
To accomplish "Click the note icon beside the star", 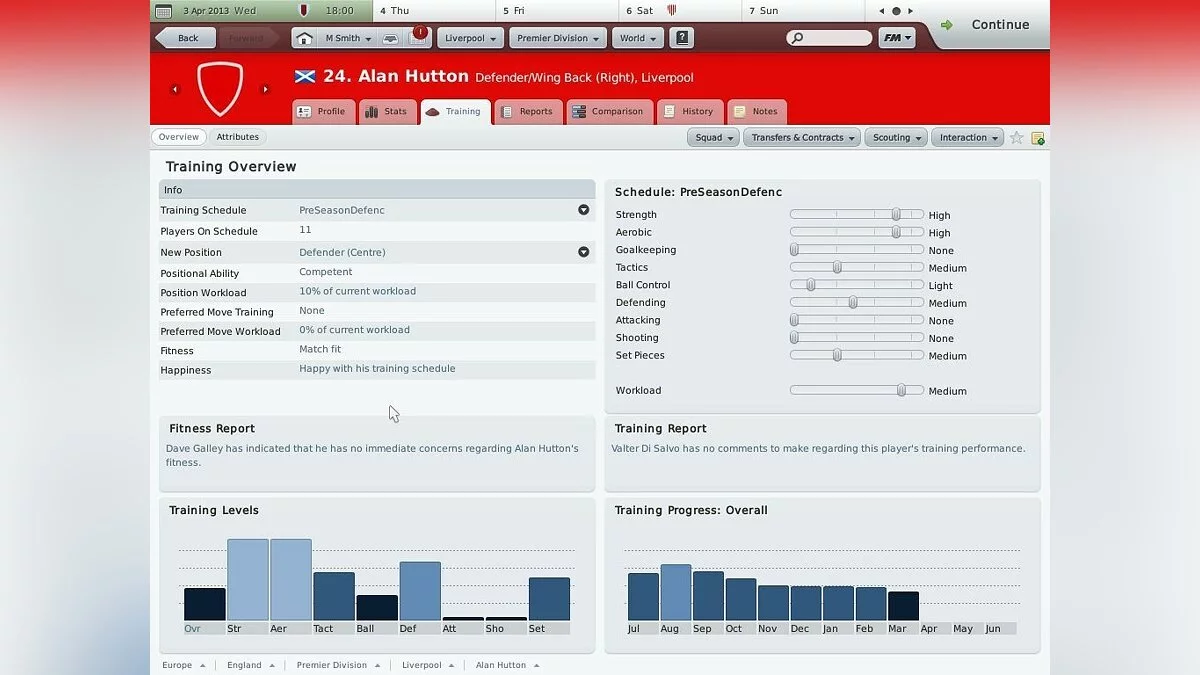I will [1038, 138].
